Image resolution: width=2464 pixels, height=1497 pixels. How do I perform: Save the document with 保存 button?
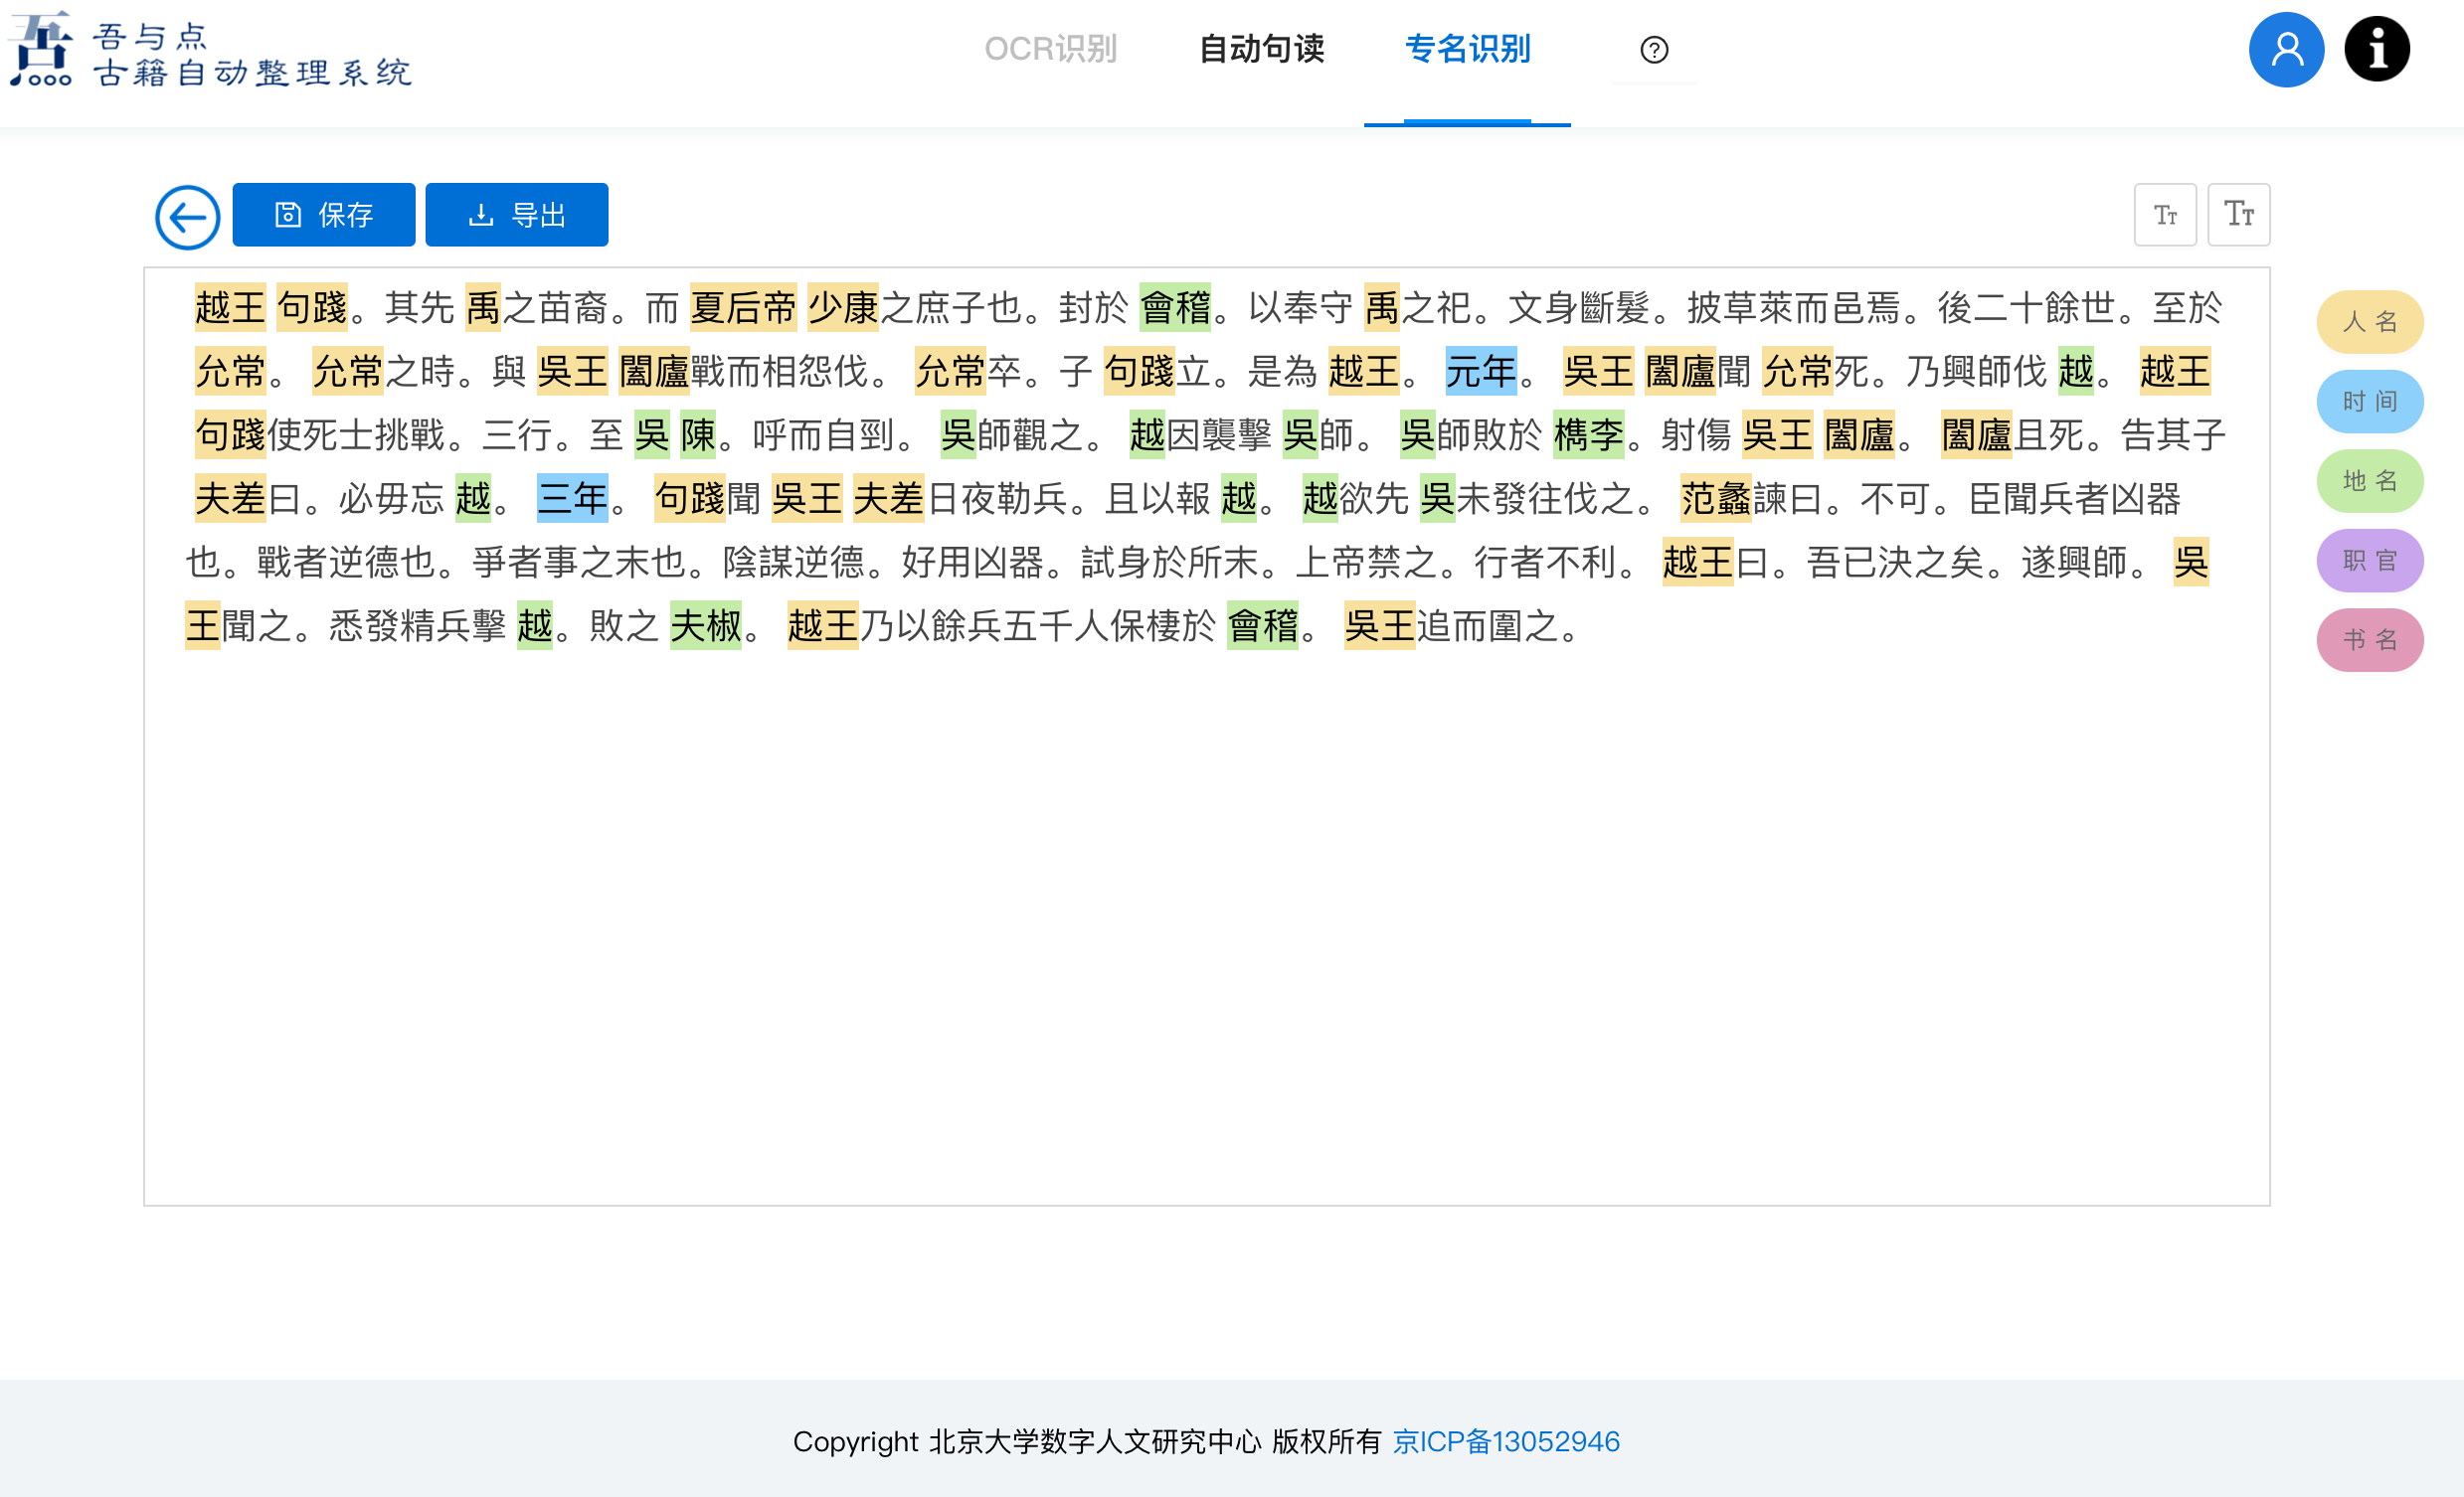323,215
